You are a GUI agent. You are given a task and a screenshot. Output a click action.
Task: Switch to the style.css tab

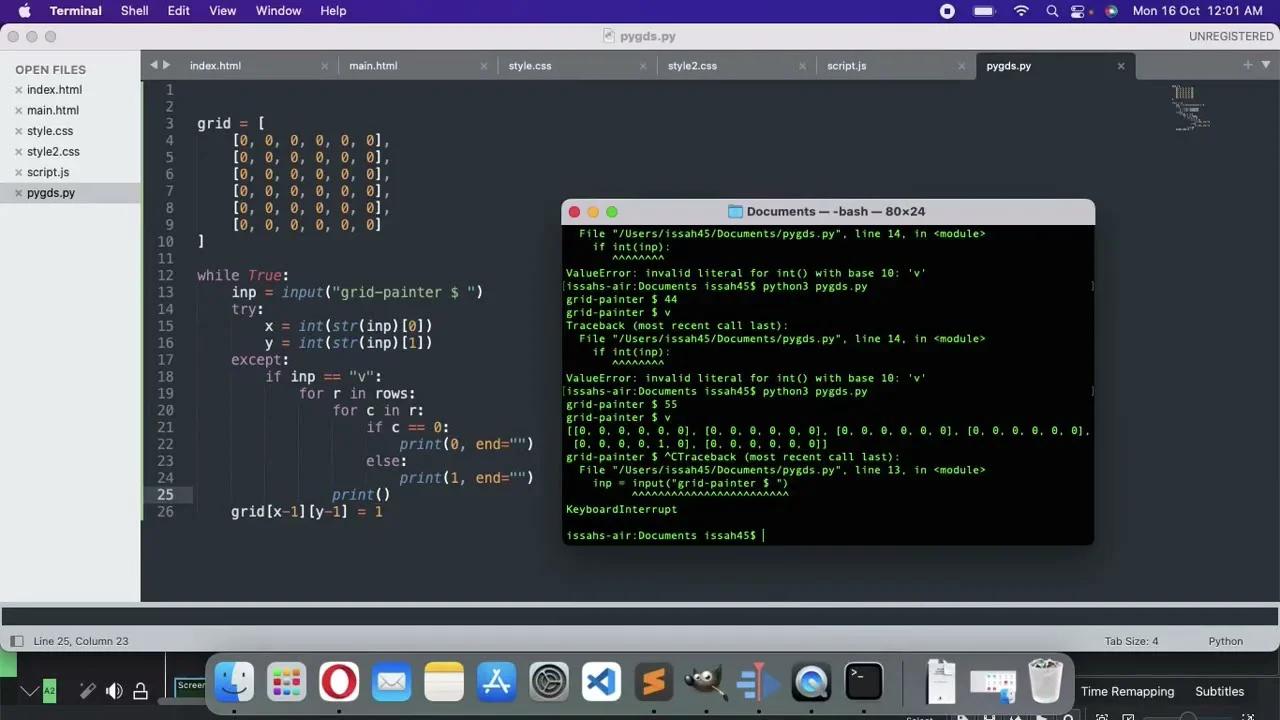coord(530,66)
